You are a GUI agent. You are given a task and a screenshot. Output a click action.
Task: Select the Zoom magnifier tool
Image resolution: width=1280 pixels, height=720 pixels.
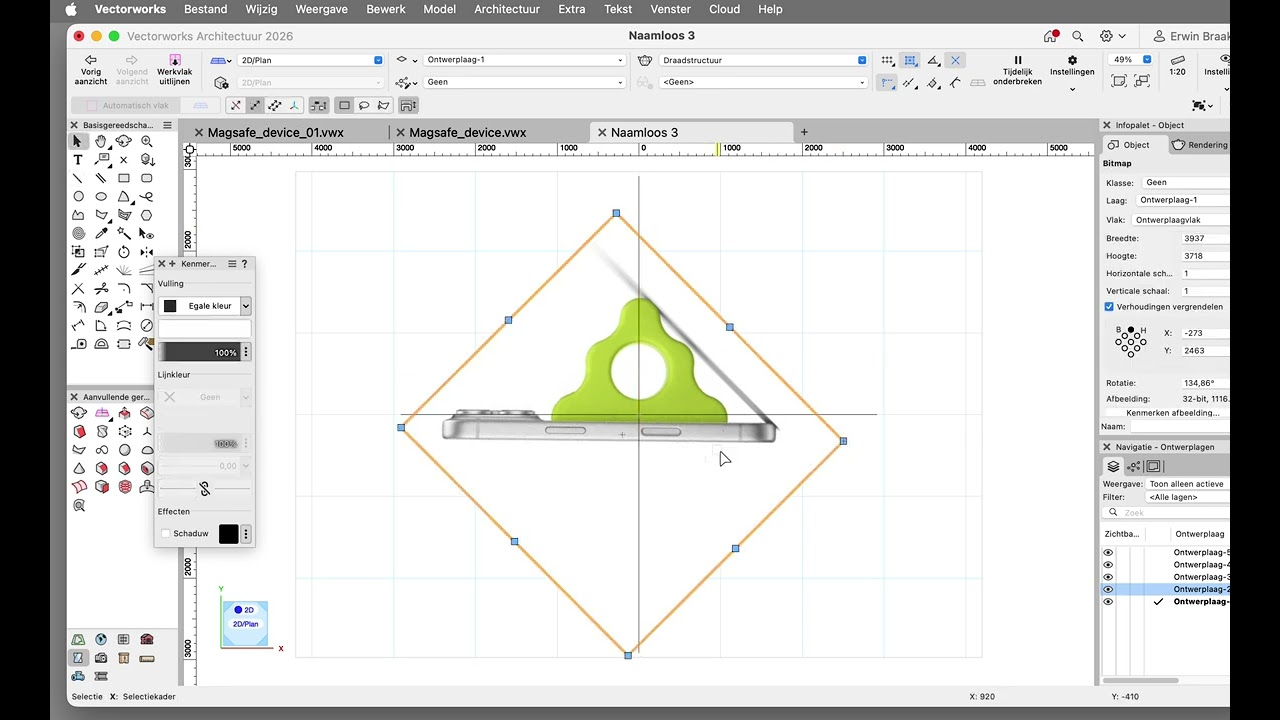pyautogui.click(x=147, y=142)
